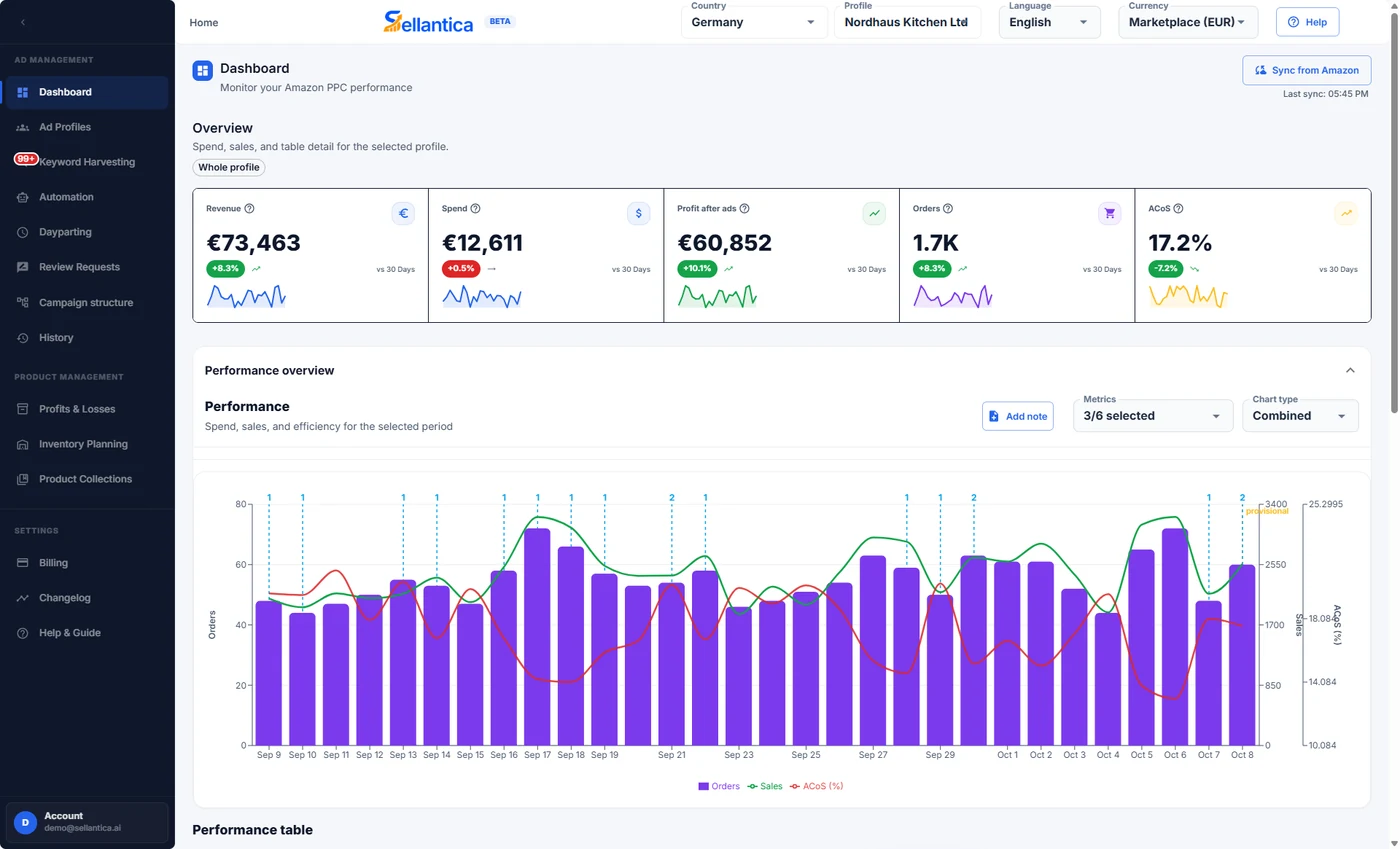
Task: Click the Help button in header
Action: 1307,22
